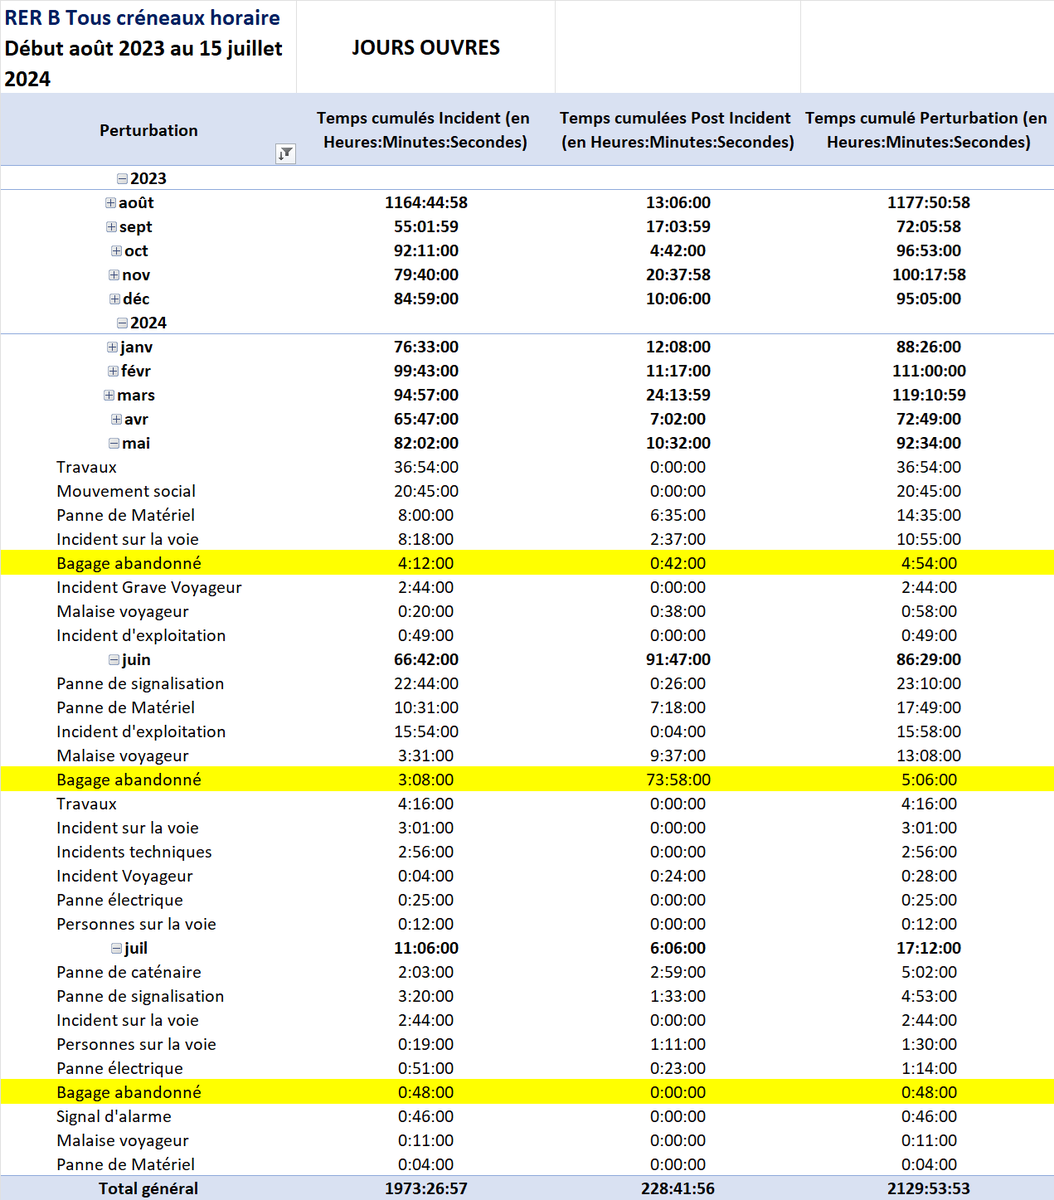
Task: Select févr perturbation value 111:00:00
Action: [928, 371]
